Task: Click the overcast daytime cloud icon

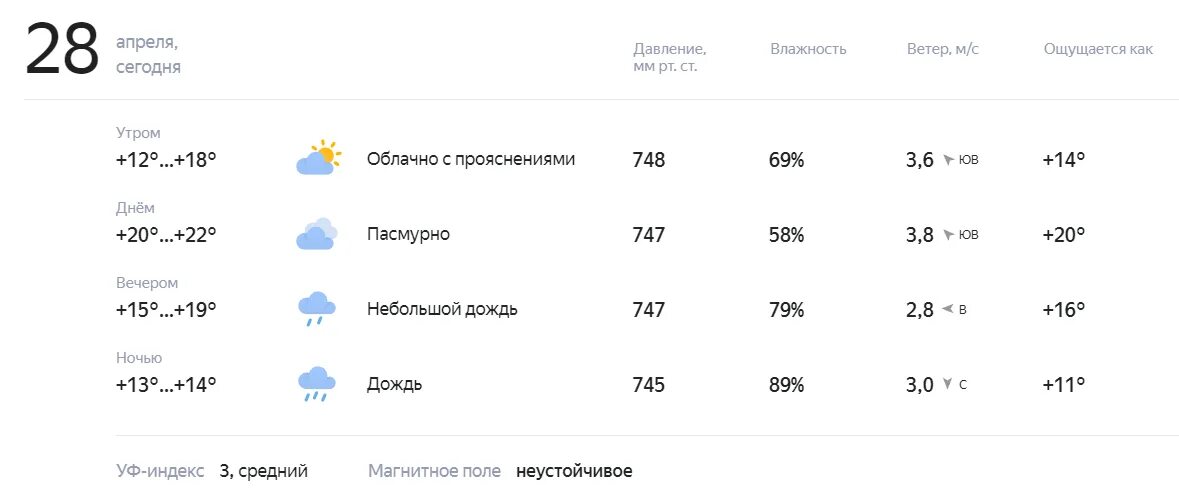Action: click(x=317, y=233)
